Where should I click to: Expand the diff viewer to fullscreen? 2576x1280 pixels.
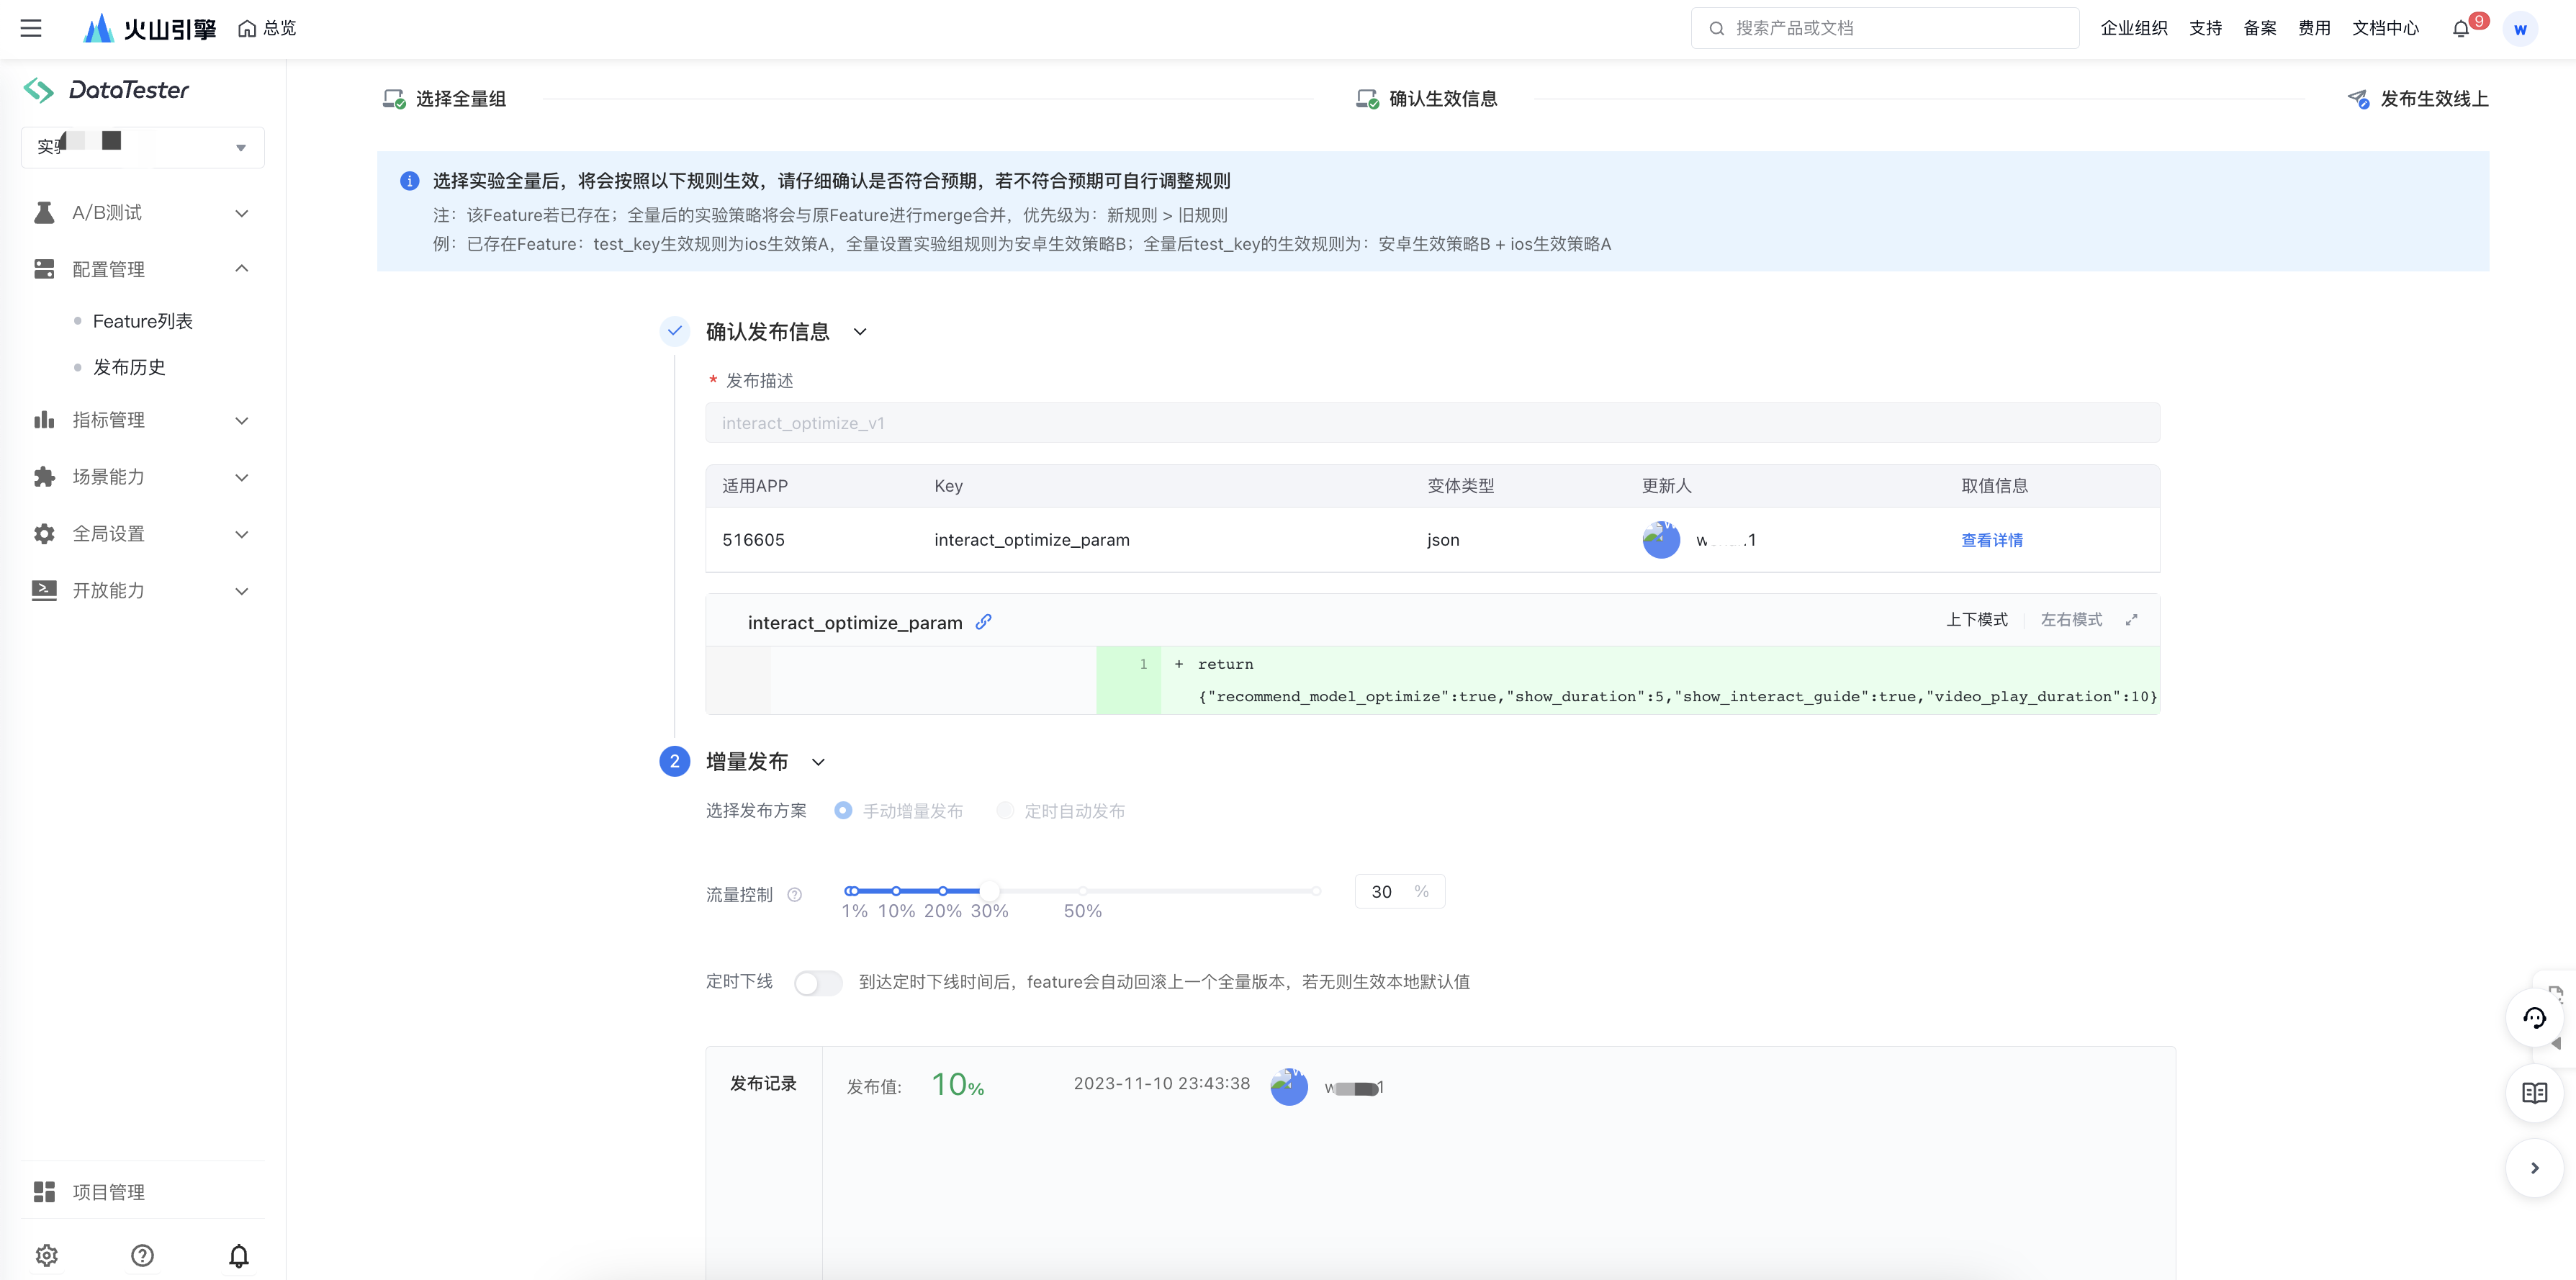click(x=2131, y=620)
